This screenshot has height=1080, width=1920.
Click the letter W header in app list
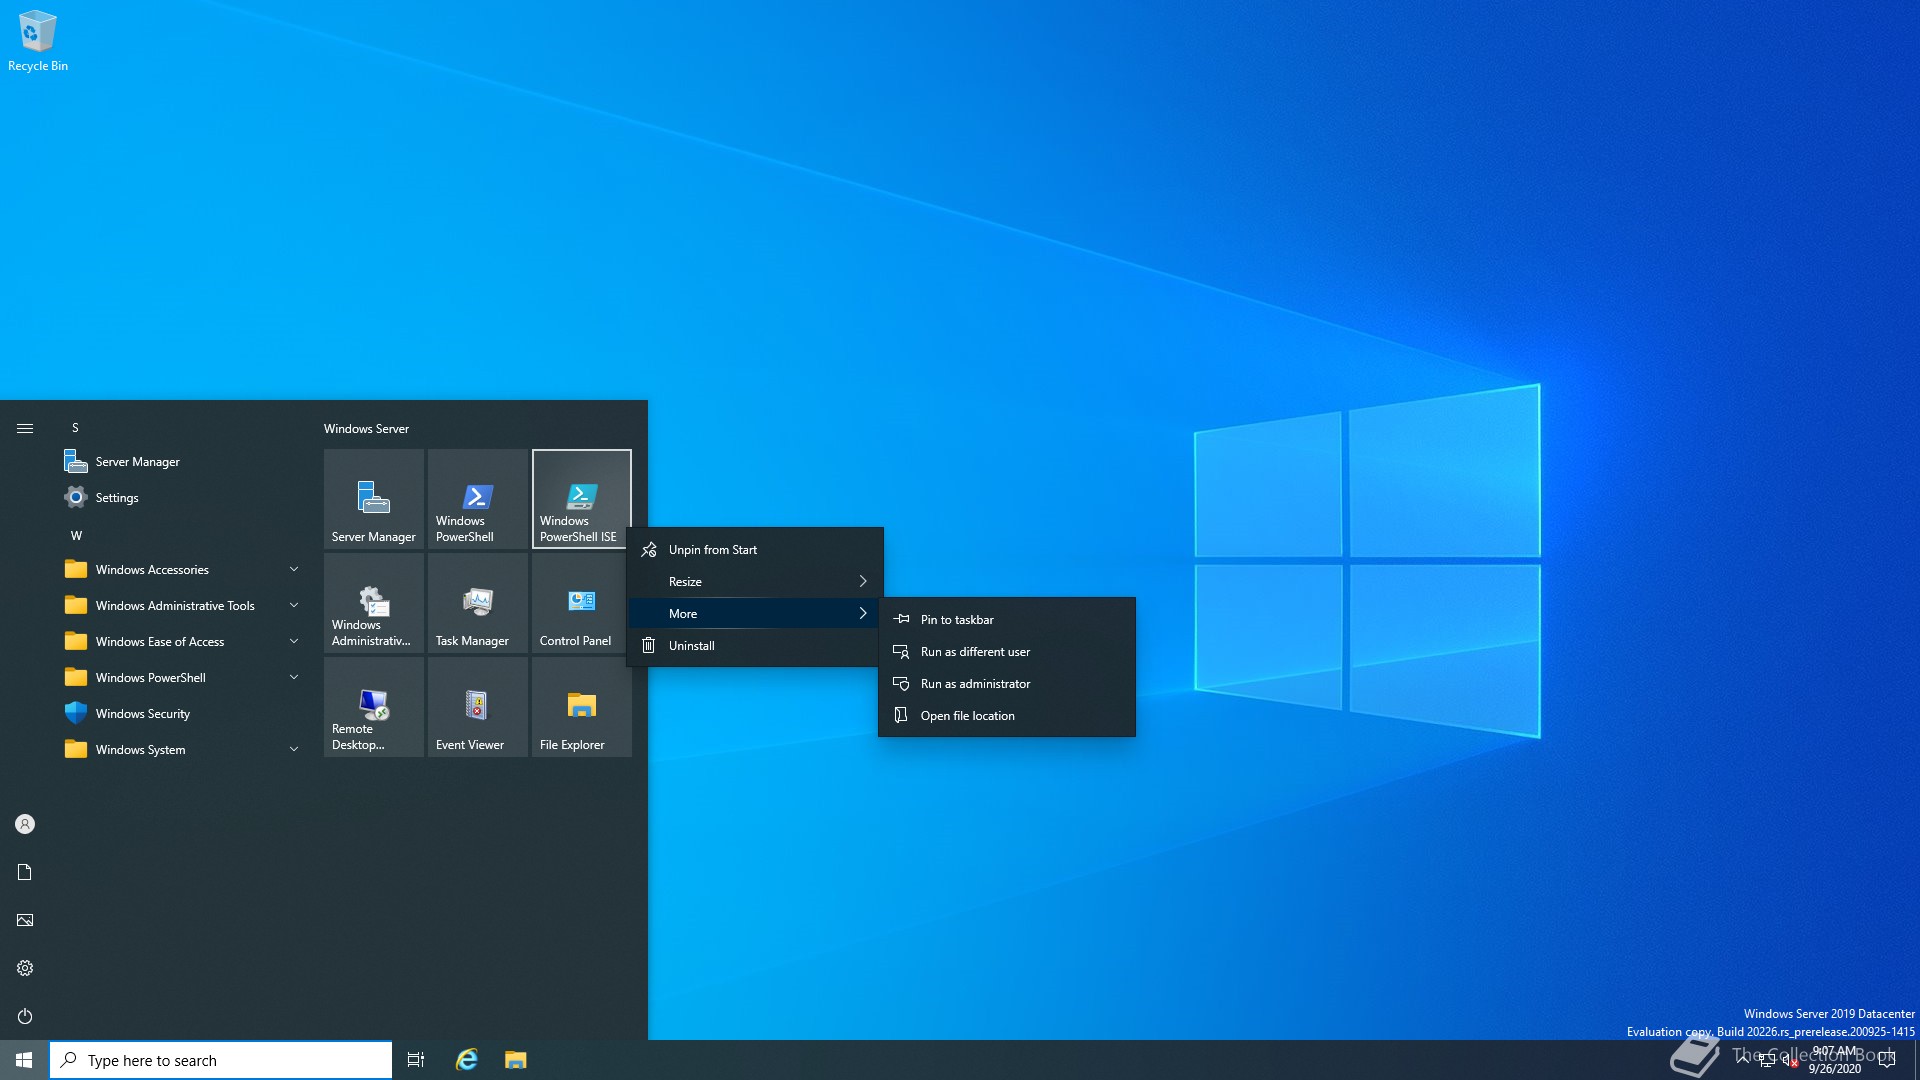(x=76, y=535)
